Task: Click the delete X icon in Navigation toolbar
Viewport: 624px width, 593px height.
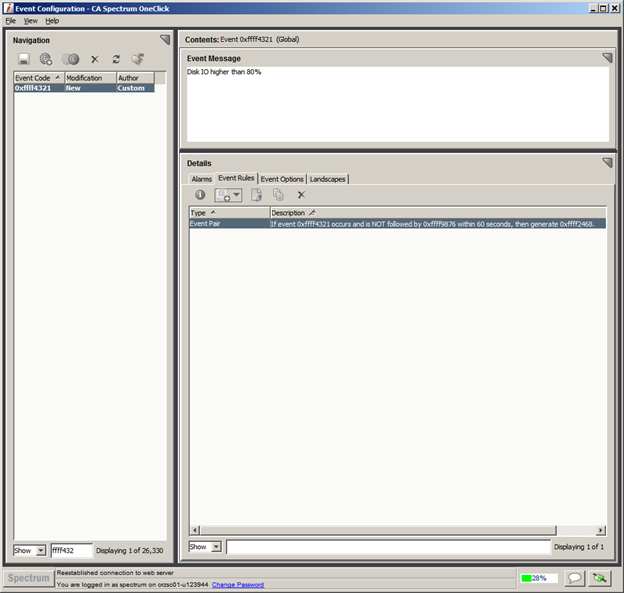Action: click(x=95, y=59)
